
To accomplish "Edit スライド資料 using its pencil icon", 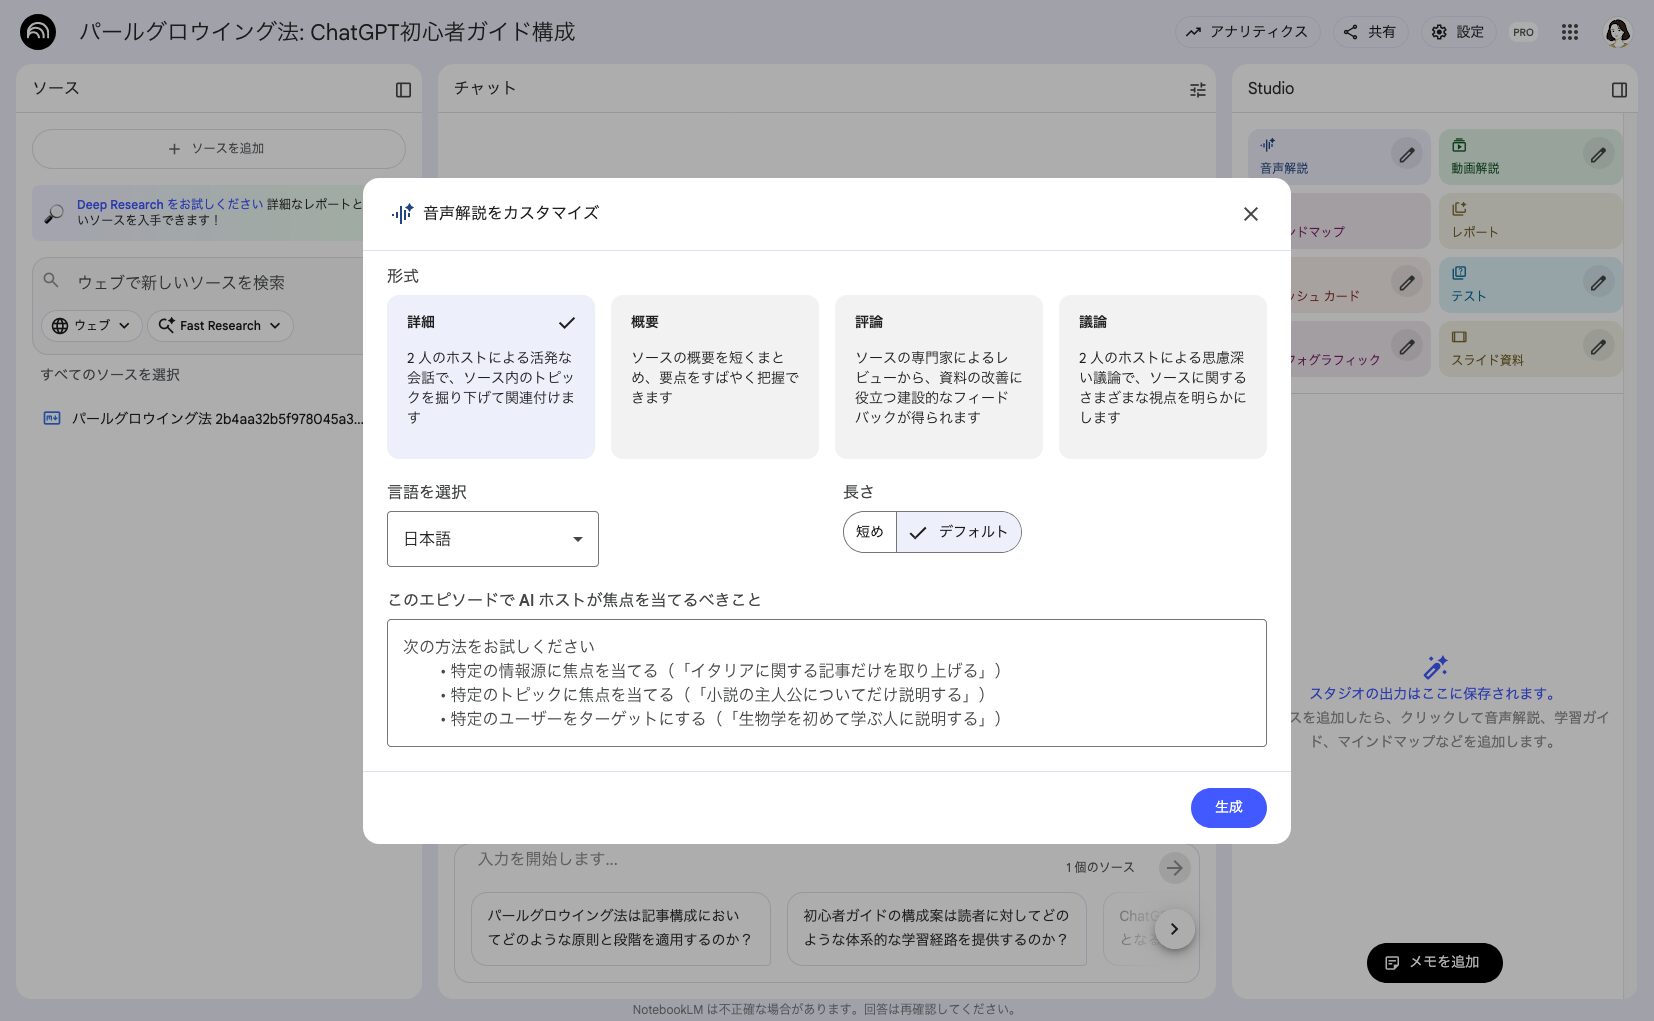I will [1597, 347].
